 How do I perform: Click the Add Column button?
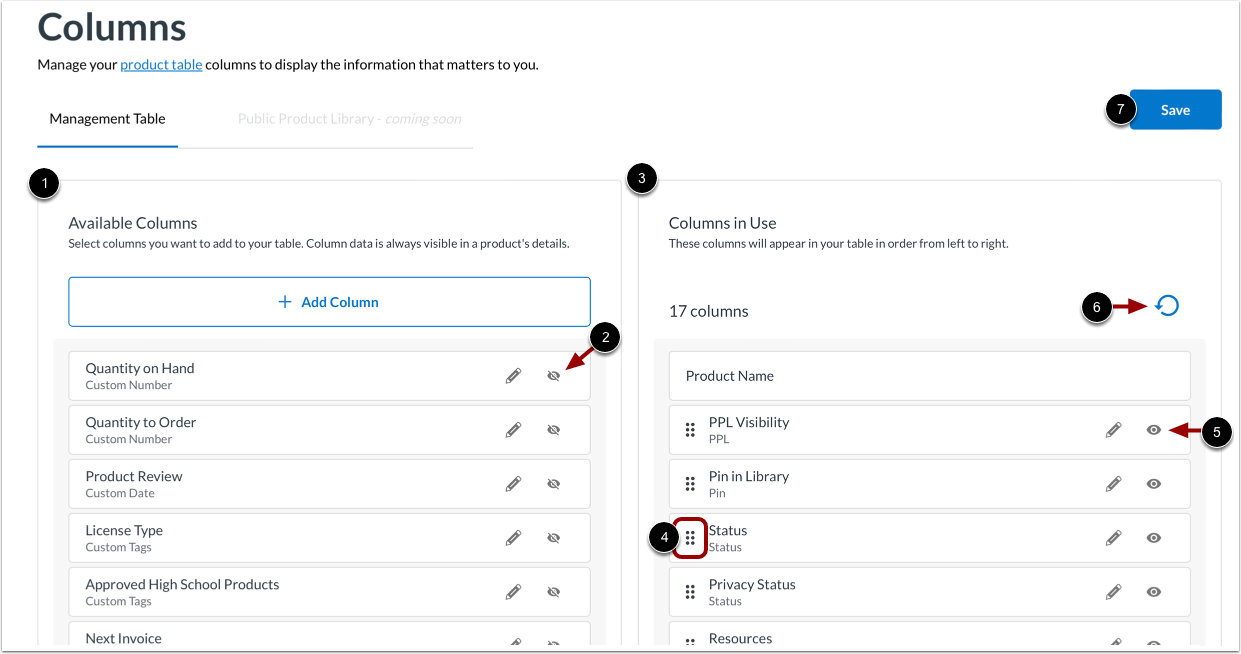tap(329, 301)
